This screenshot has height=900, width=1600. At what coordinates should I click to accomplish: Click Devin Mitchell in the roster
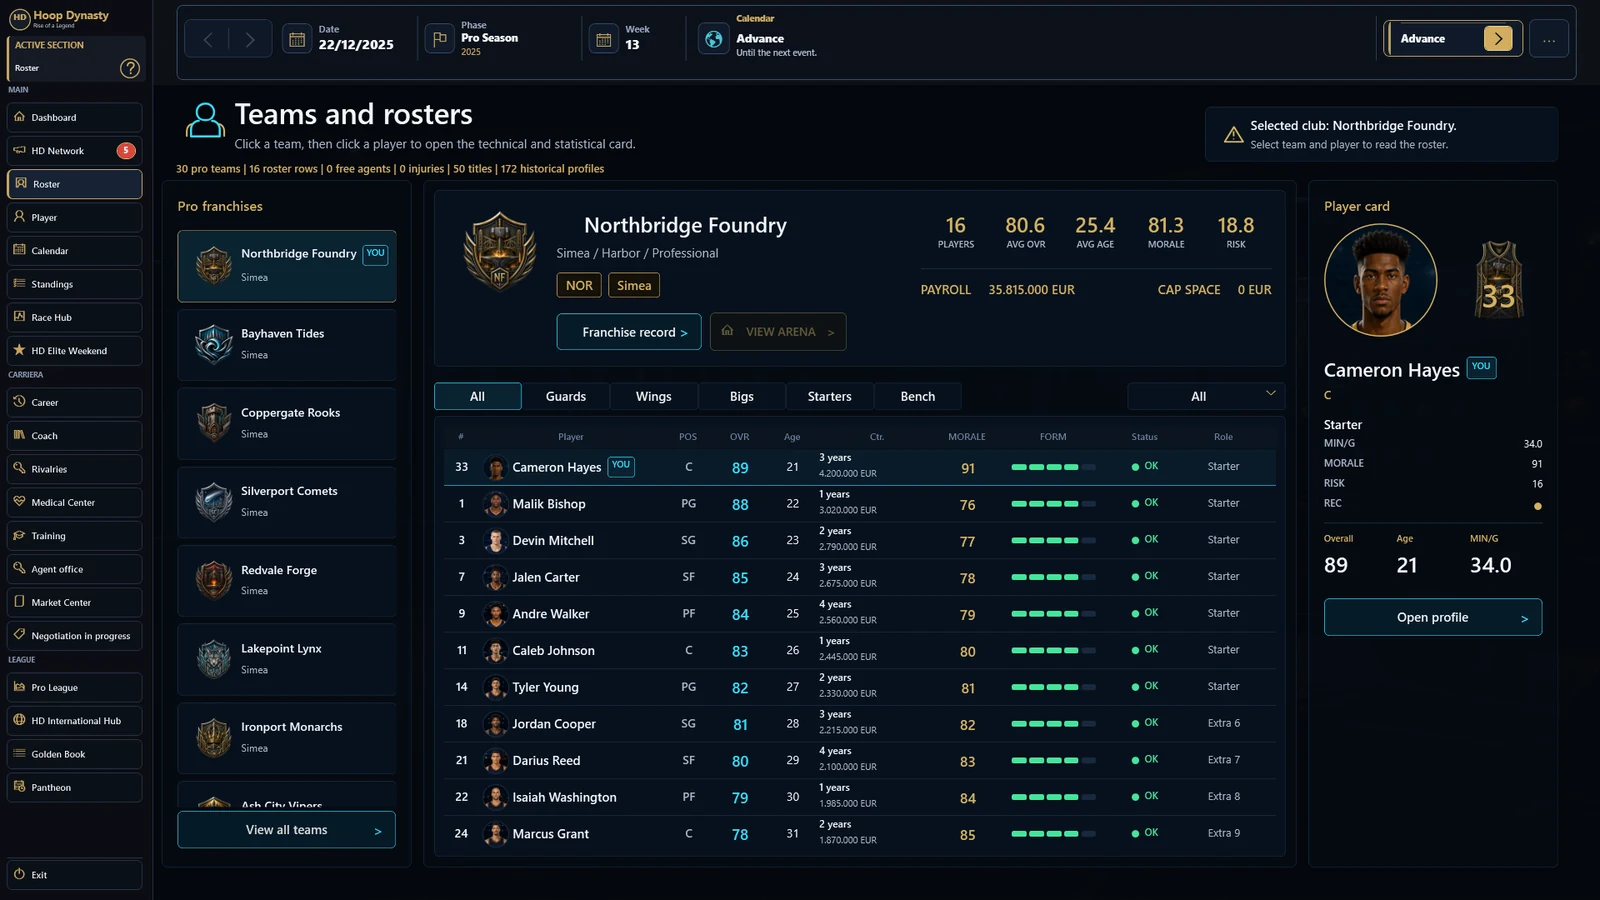pos(860,540)
